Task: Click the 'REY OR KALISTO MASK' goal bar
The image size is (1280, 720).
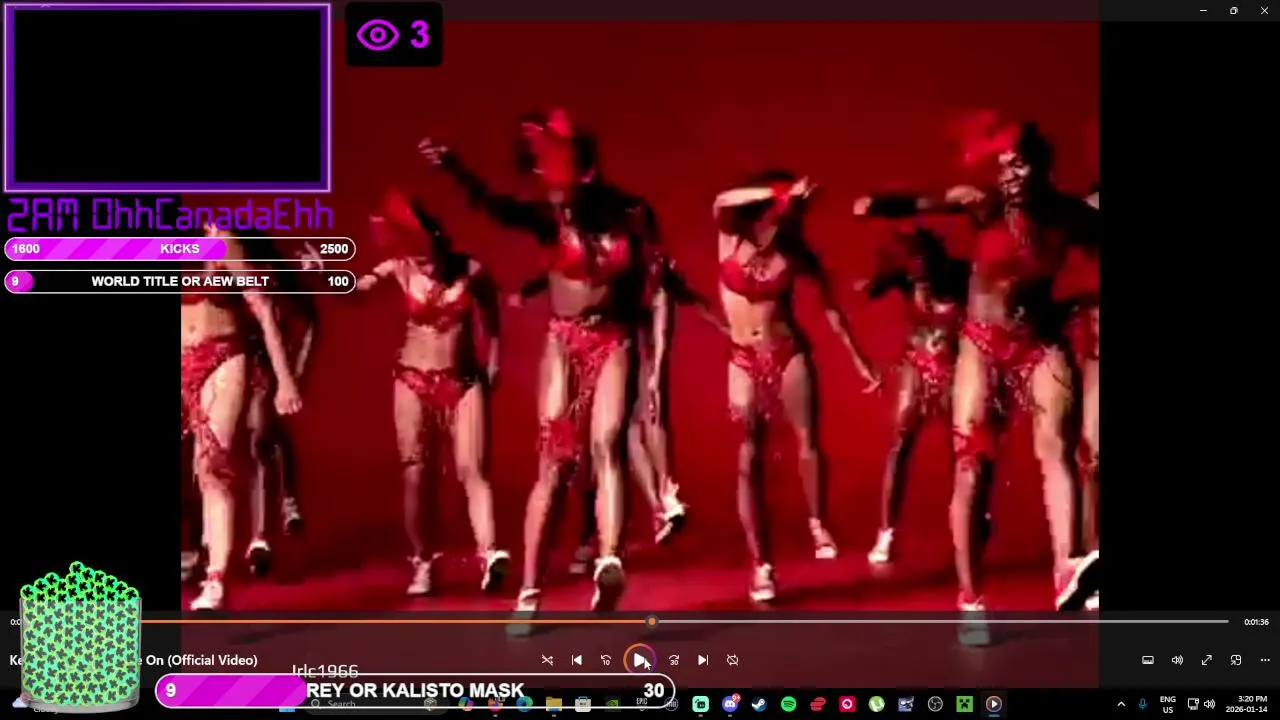Action: tap(415, 691)
